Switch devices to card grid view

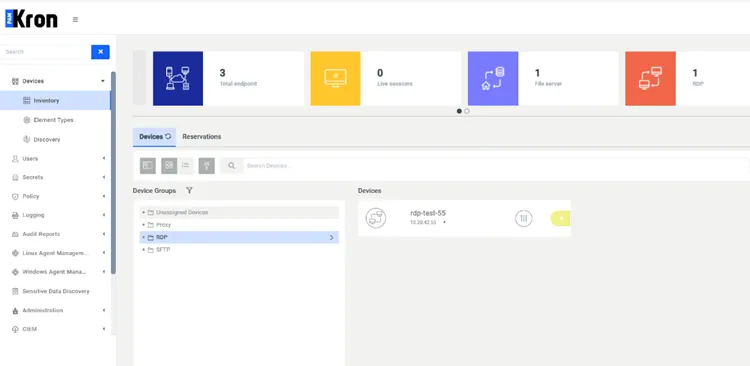click(169, 166)
